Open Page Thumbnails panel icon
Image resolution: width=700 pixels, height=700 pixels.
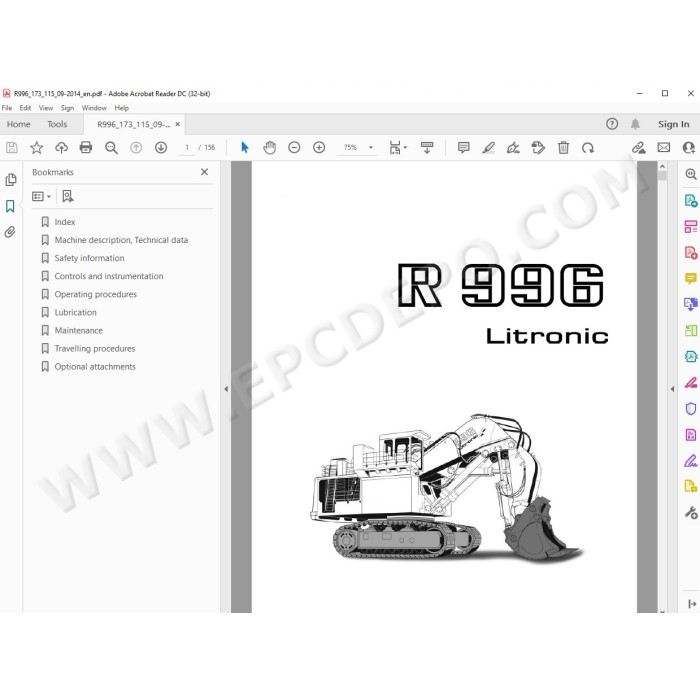(x=11, y=179)
